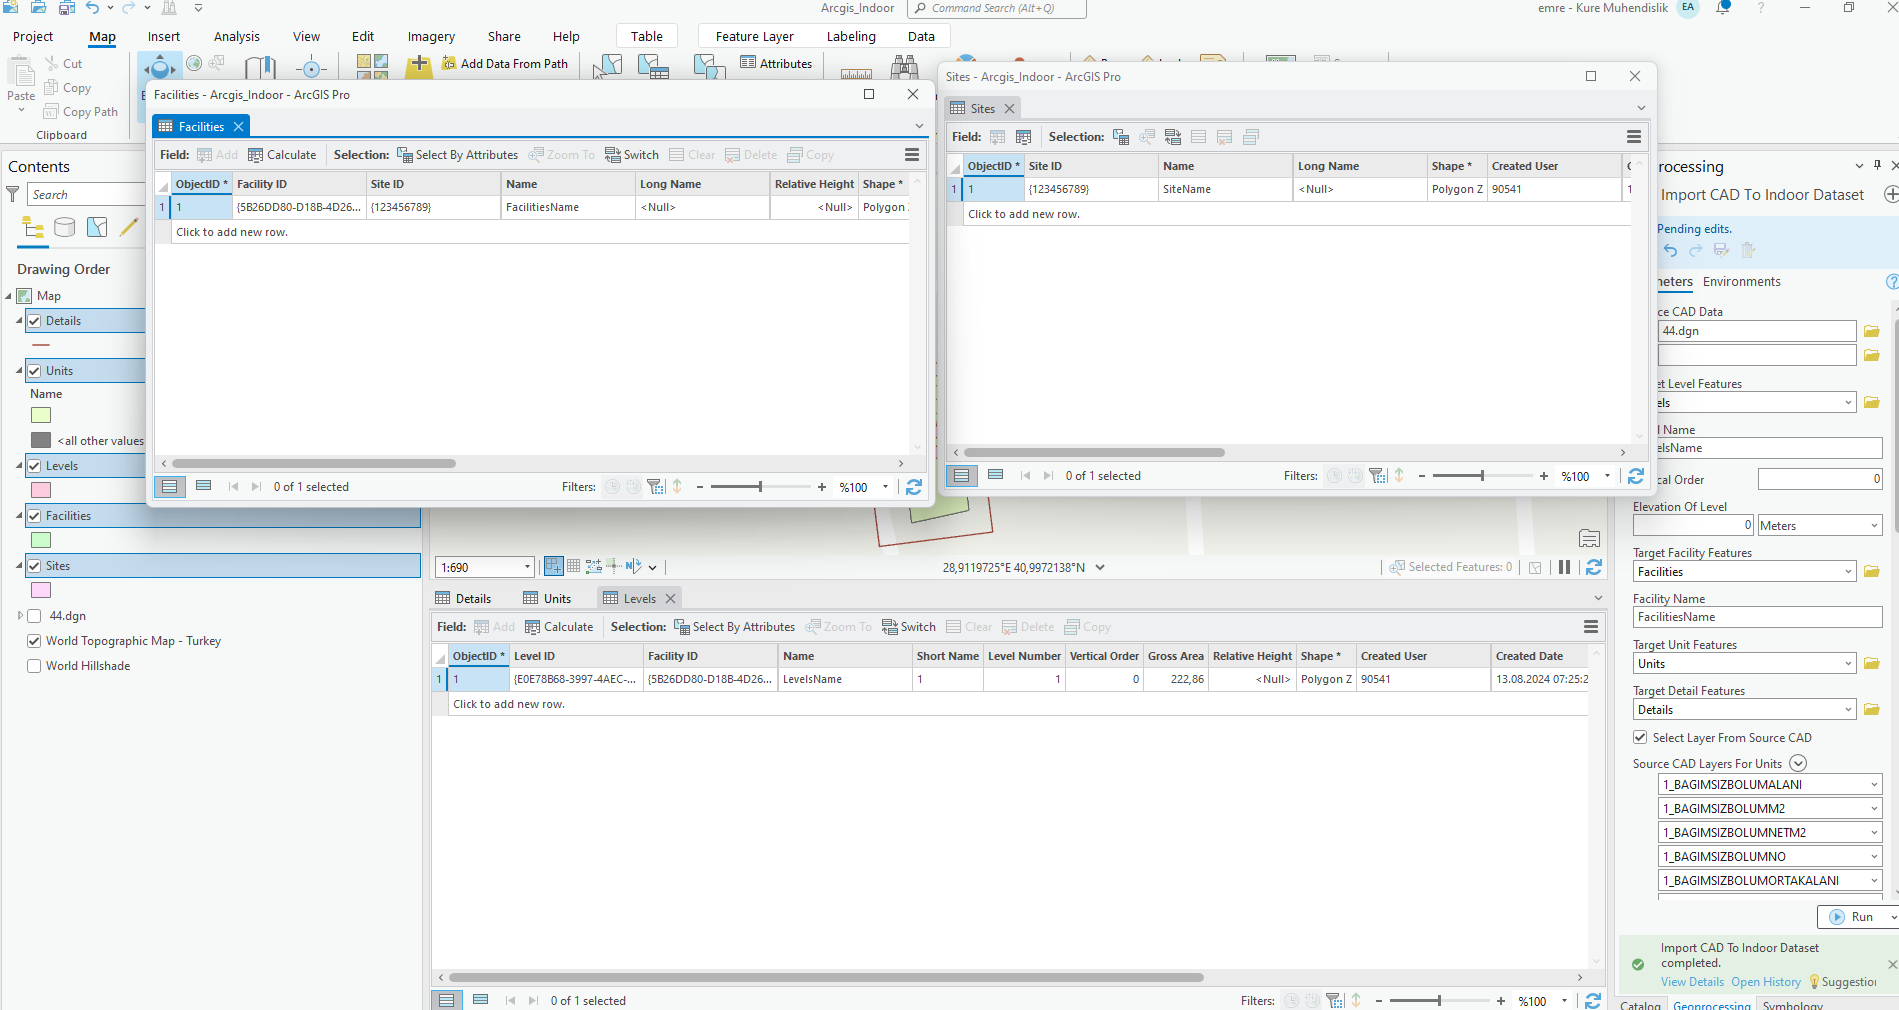The width and height of the screenshot is (1899, 1010).
Task: Open Target Detail Features dropdown
Action: coord(1848,710)
